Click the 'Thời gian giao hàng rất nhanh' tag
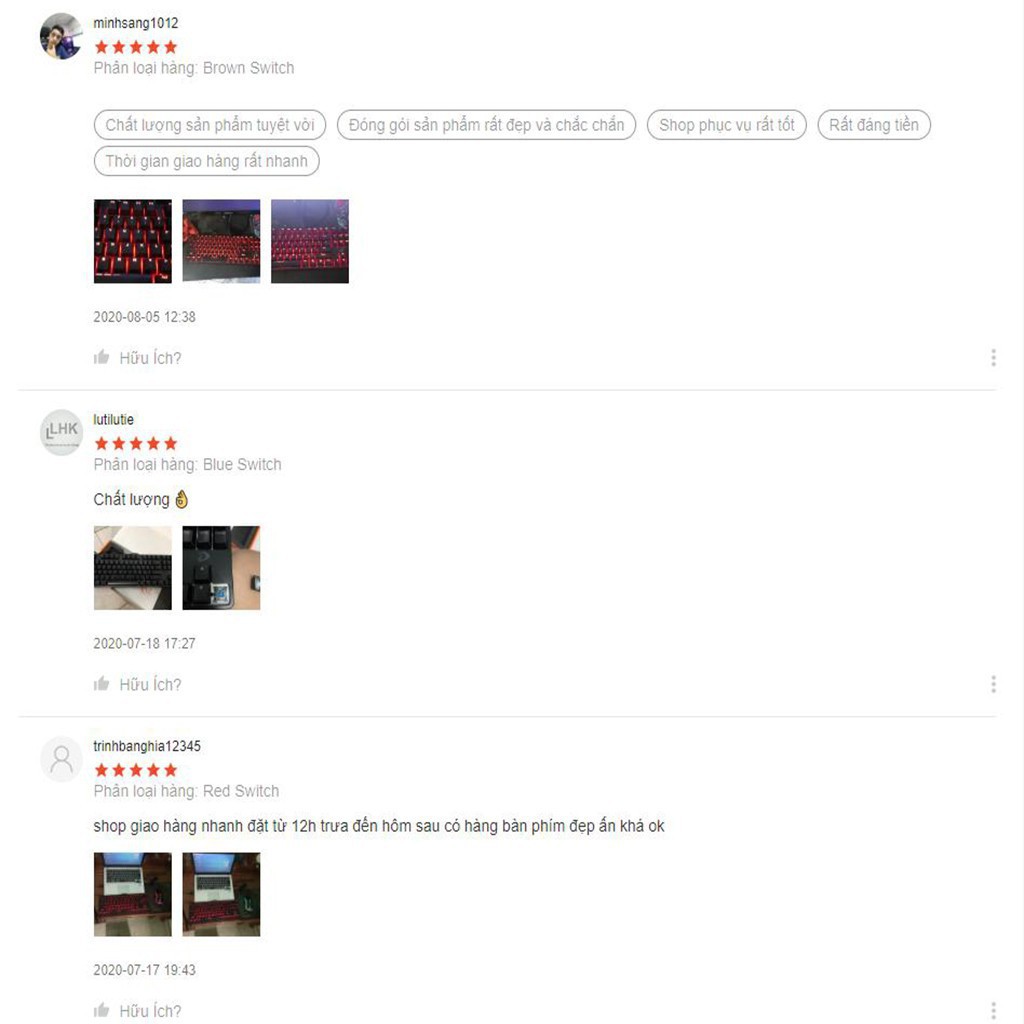The height and width of the screenshot is (1024, 1024). 206,161
